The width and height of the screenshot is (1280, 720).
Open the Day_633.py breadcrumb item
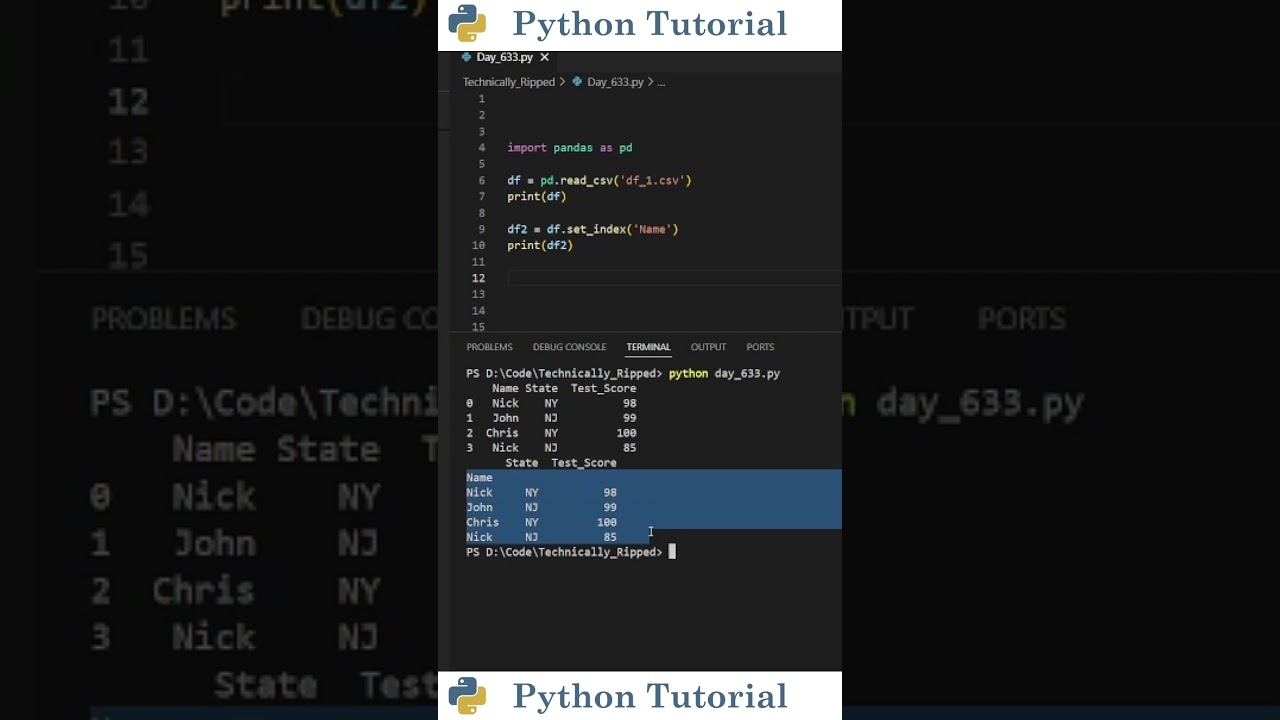[615, 82]
